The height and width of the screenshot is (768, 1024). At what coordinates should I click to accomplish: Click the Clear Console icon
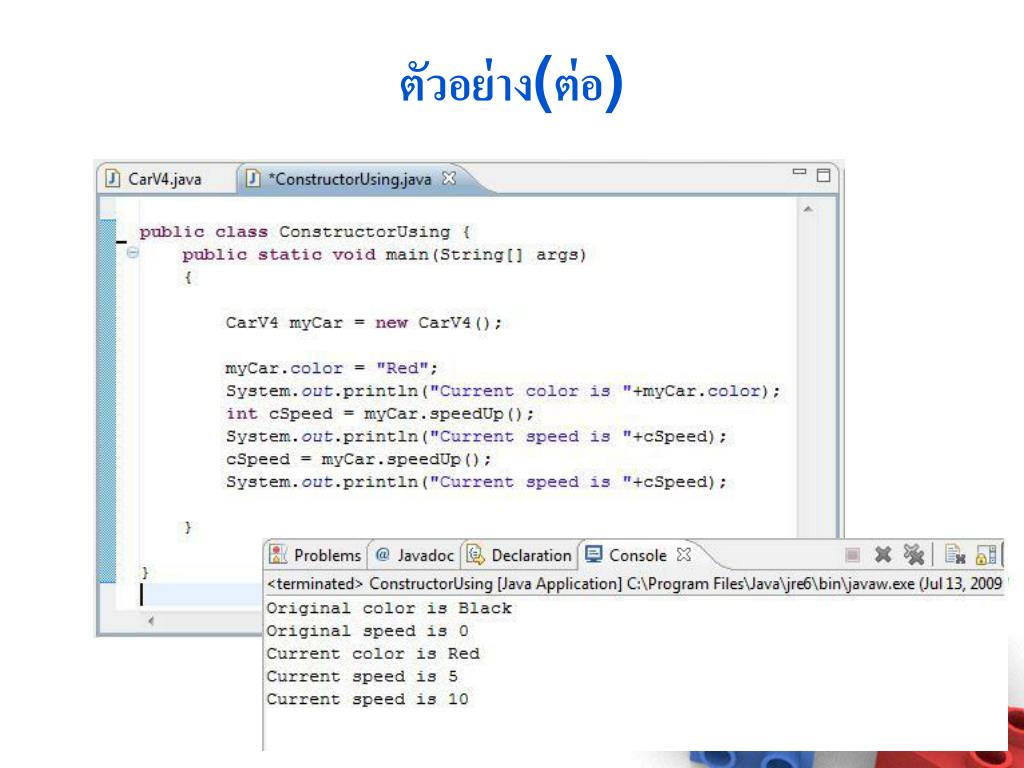(x=955, y=555)
